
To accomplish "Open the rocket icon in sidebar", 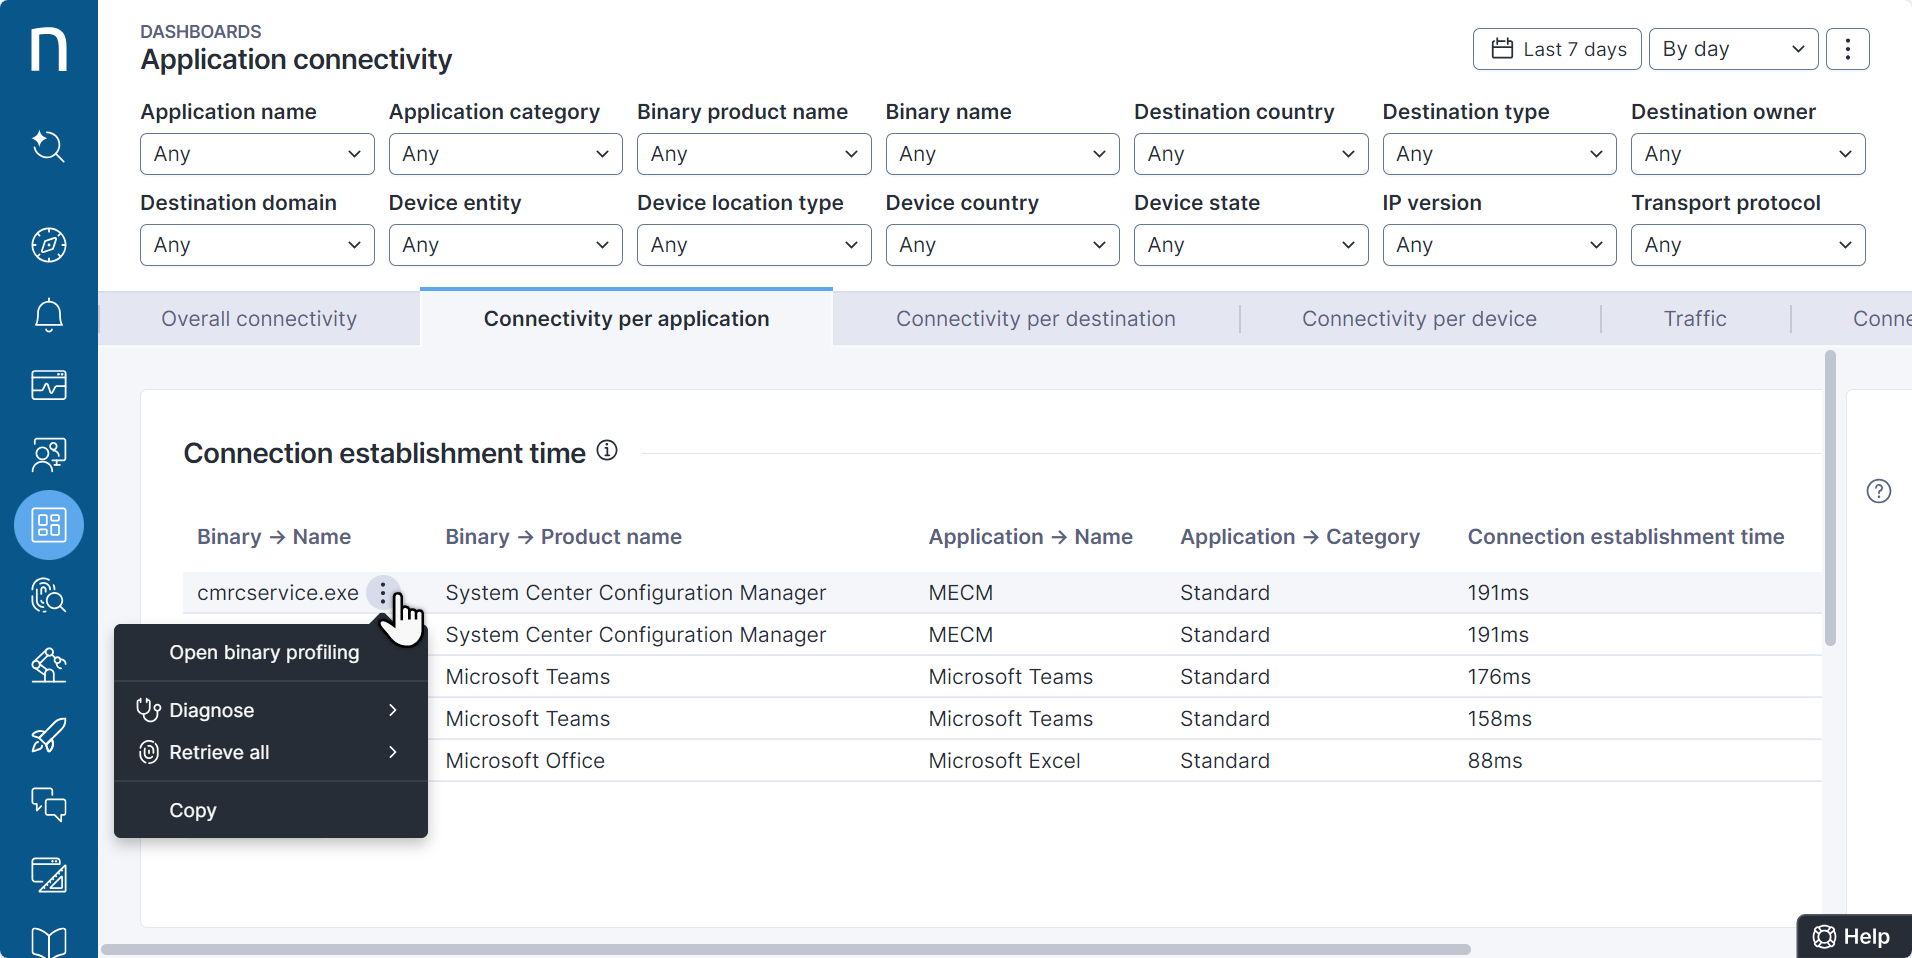I will click(49, 735).
